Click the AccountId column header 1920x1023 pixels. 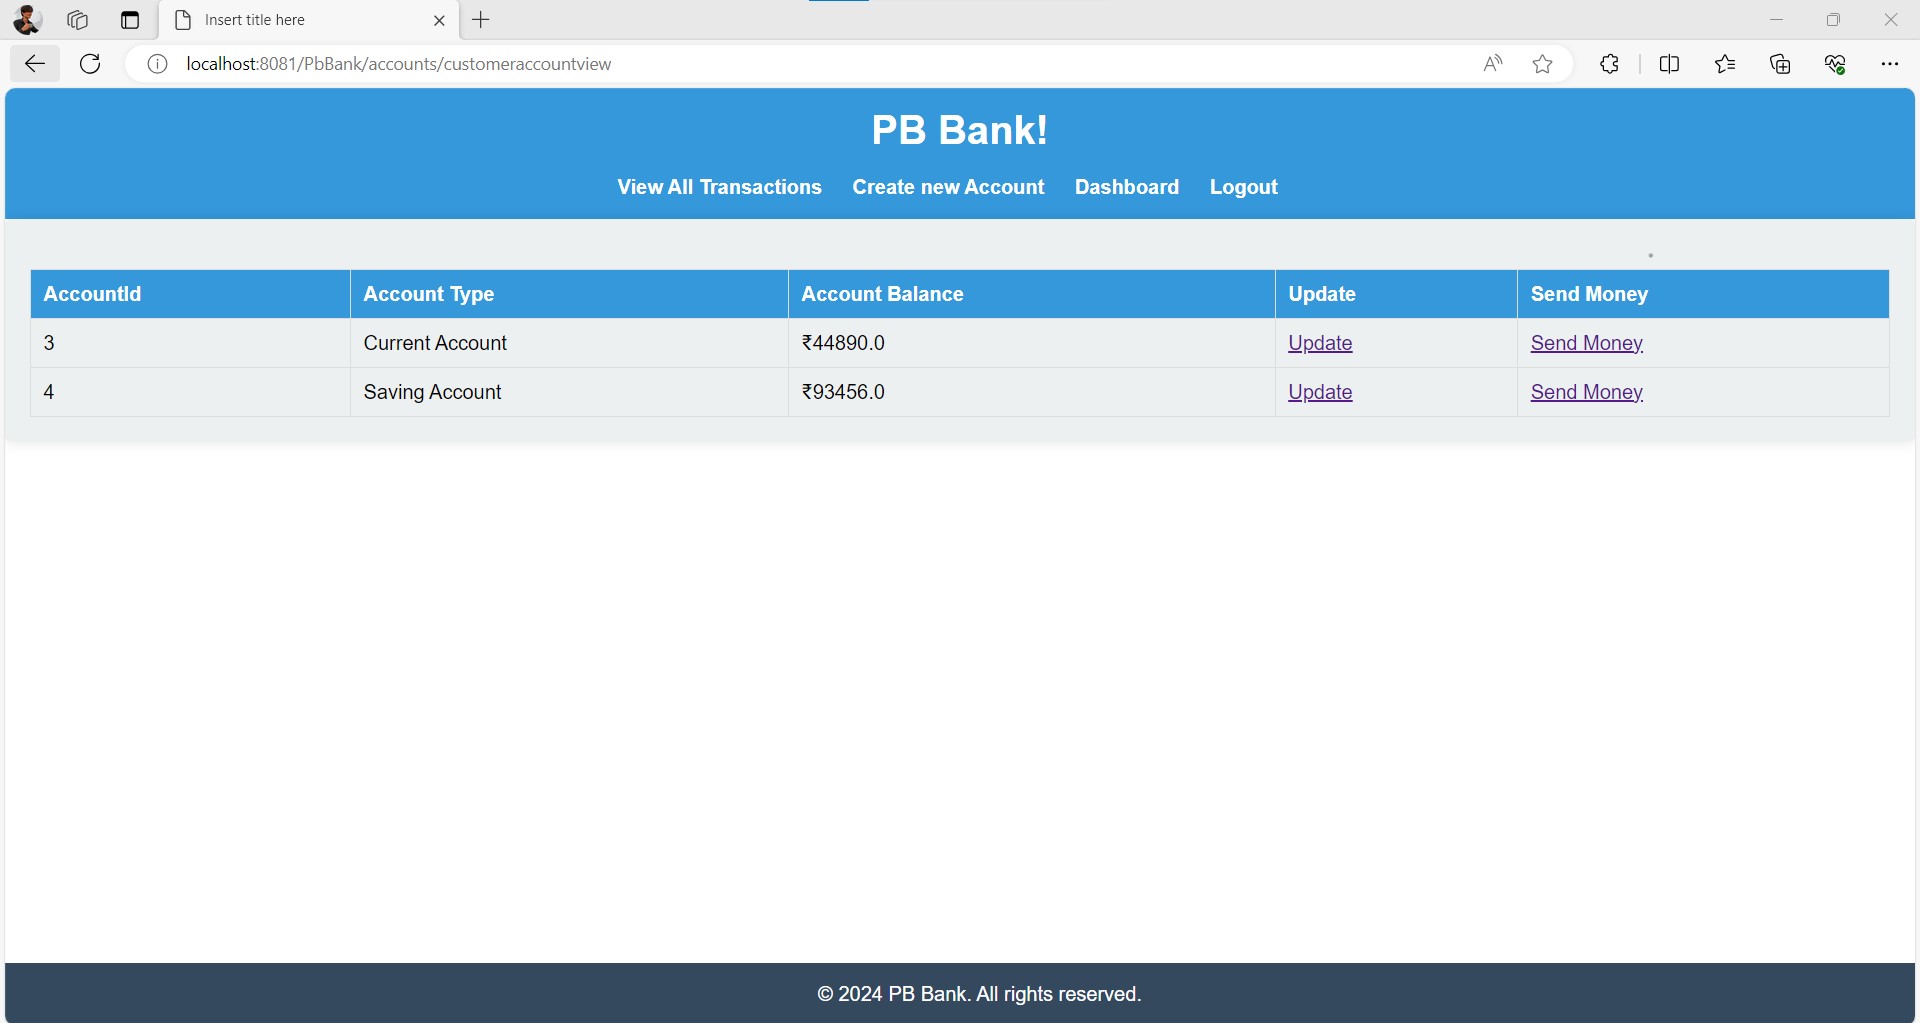tap(191, 294)
